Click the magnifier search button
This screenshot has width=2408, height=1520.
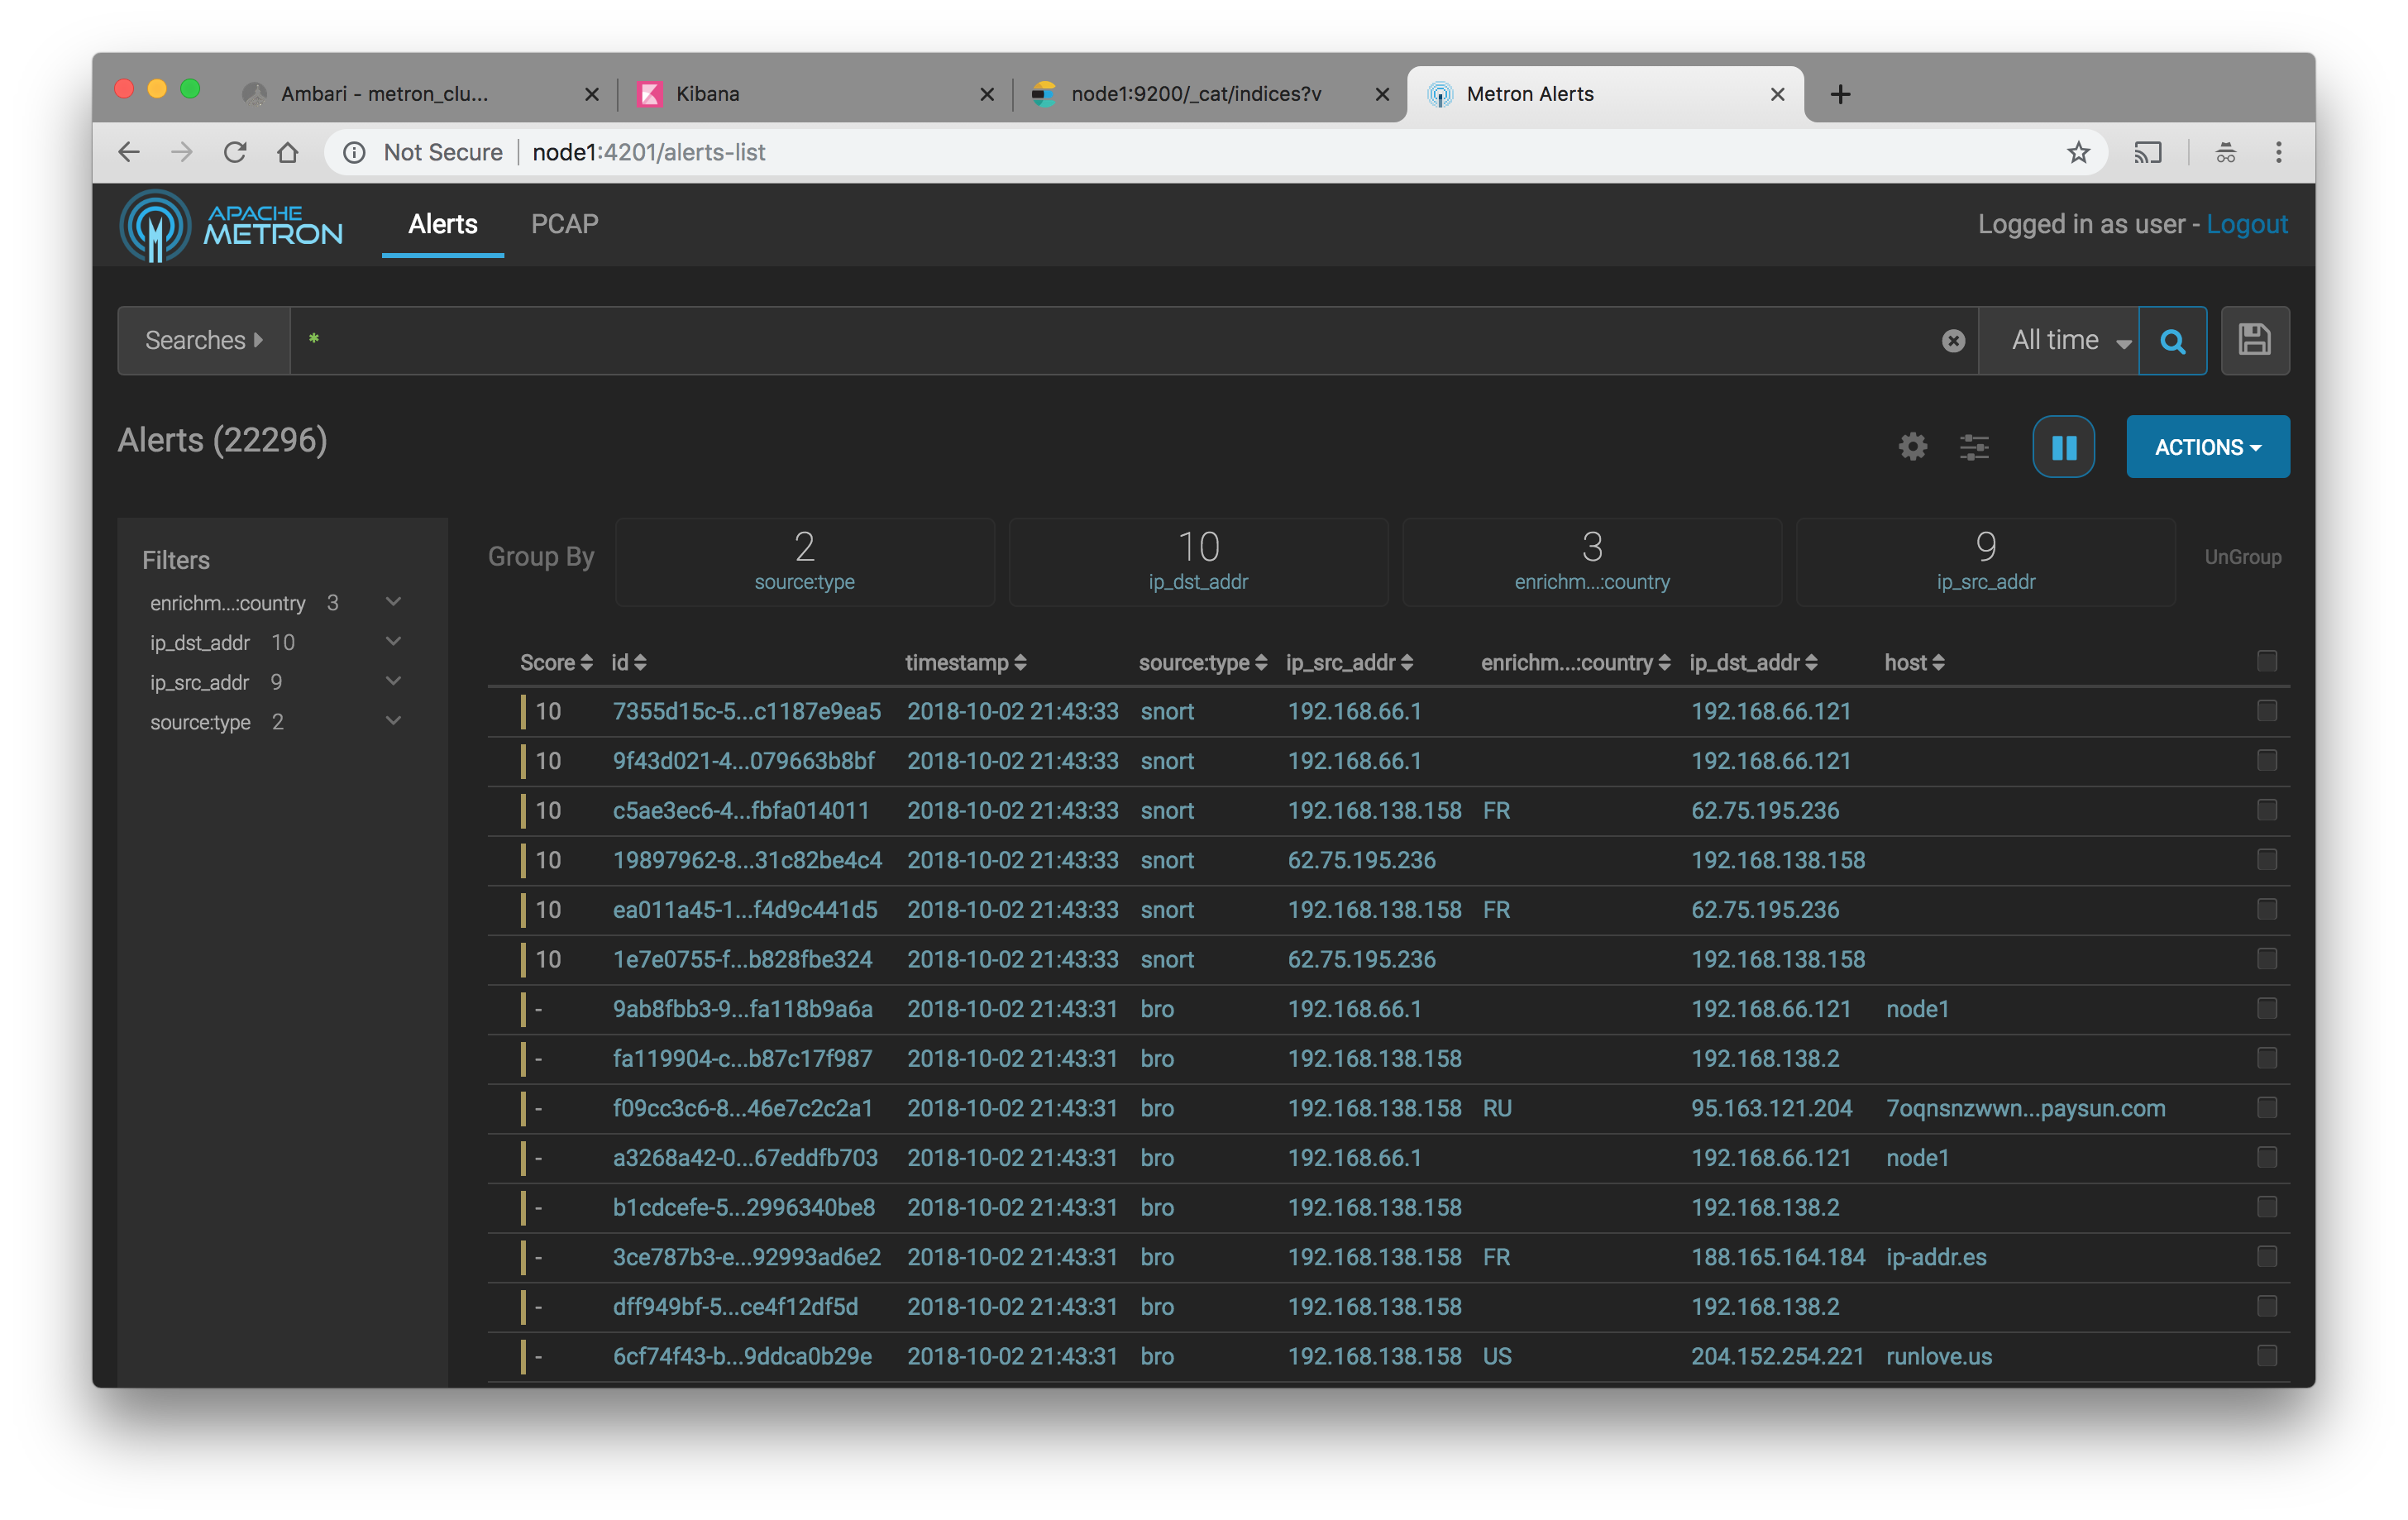point(2172,341)
